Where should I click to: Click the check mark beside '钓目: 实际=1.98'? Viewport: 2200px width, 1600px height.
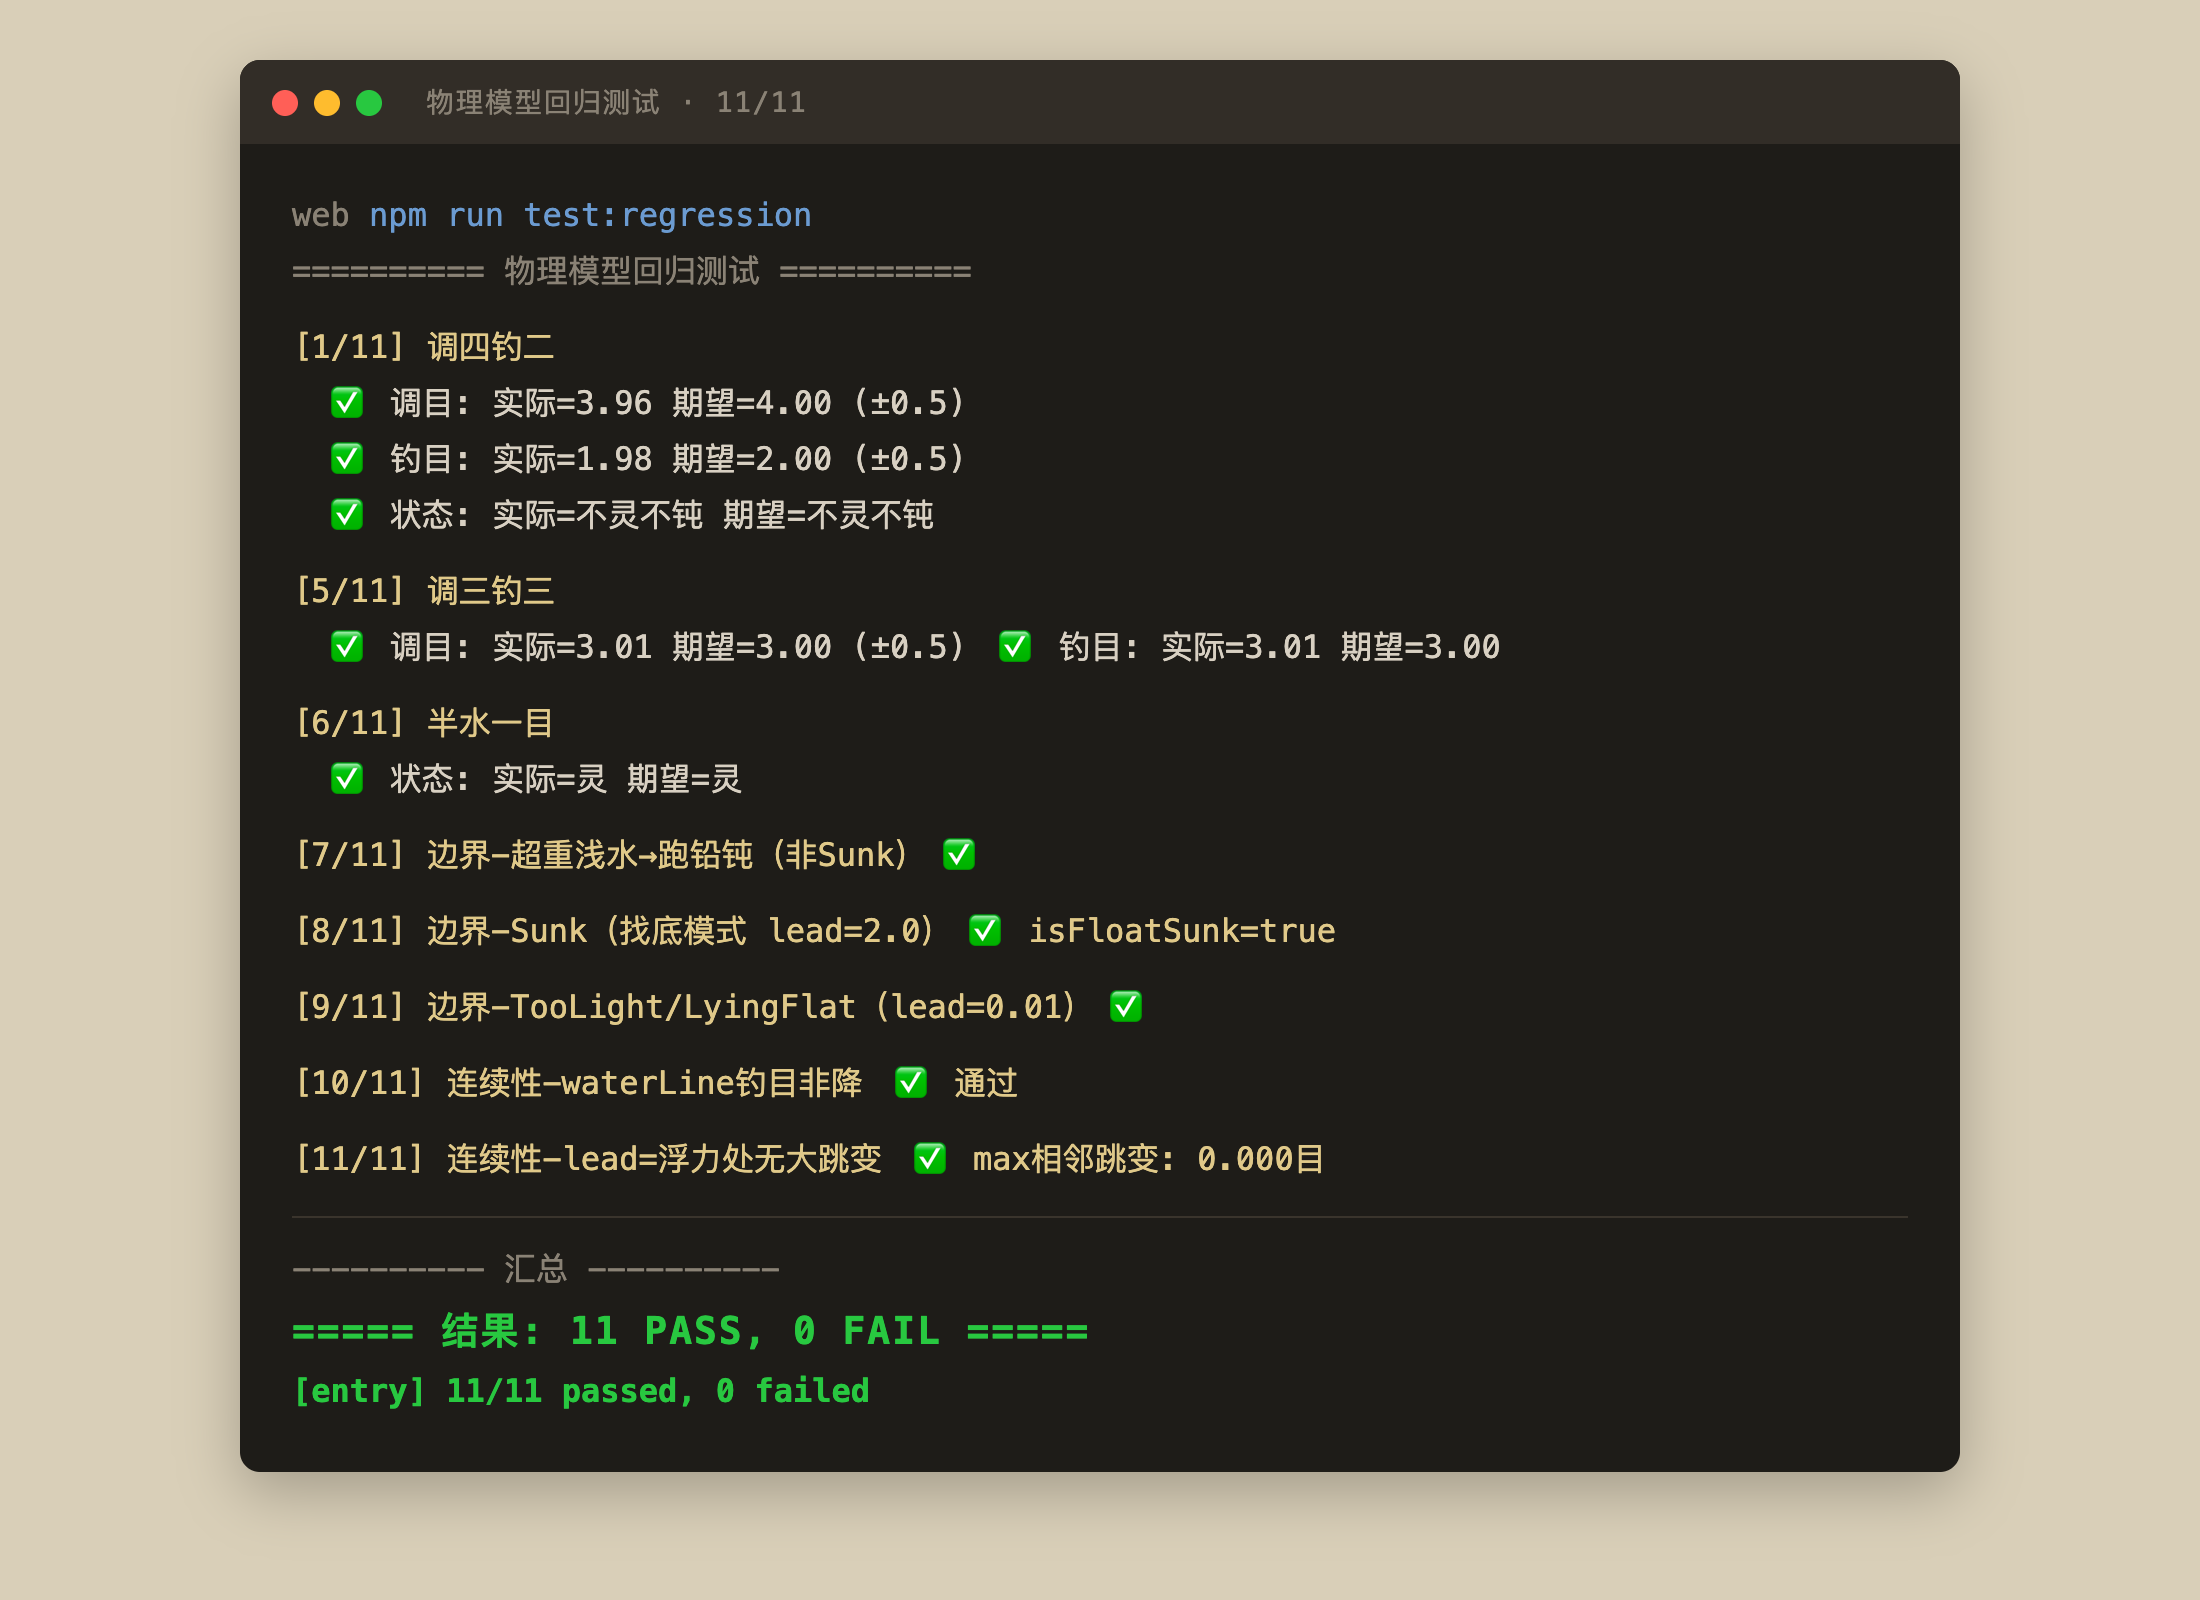347,459
